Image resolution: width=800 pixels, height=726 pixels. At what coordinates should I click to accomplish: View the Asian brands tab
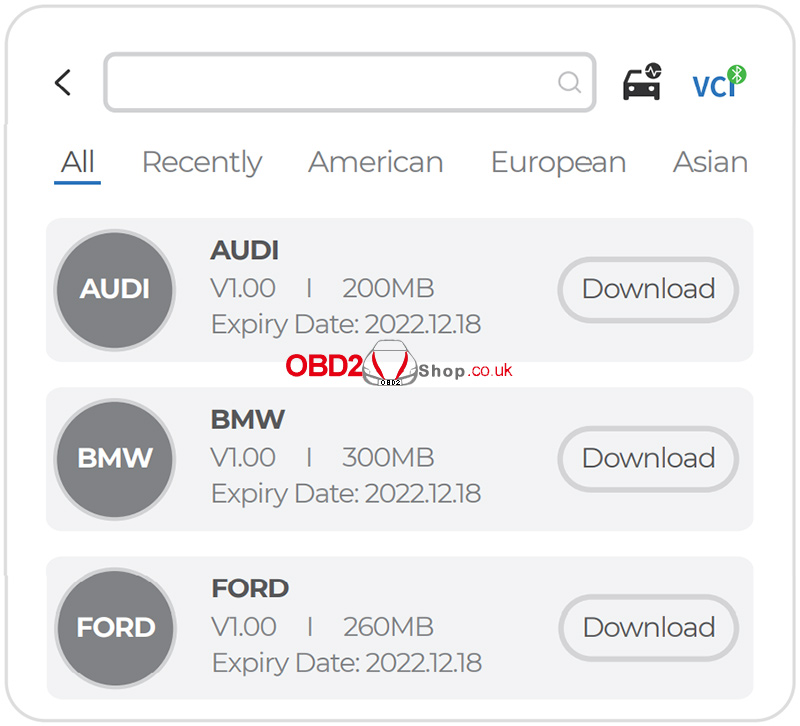(x=710, y=162)
